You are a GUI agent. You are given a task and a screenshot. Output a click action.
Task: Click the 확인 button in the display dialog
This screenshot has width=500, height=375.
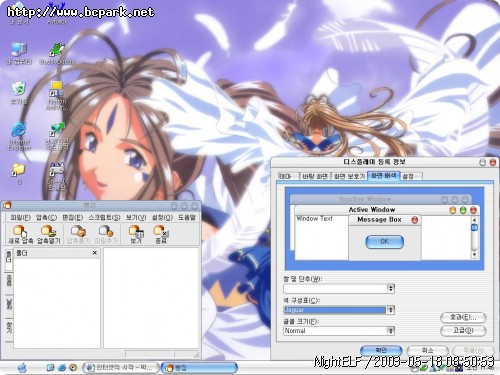(381, 350)
